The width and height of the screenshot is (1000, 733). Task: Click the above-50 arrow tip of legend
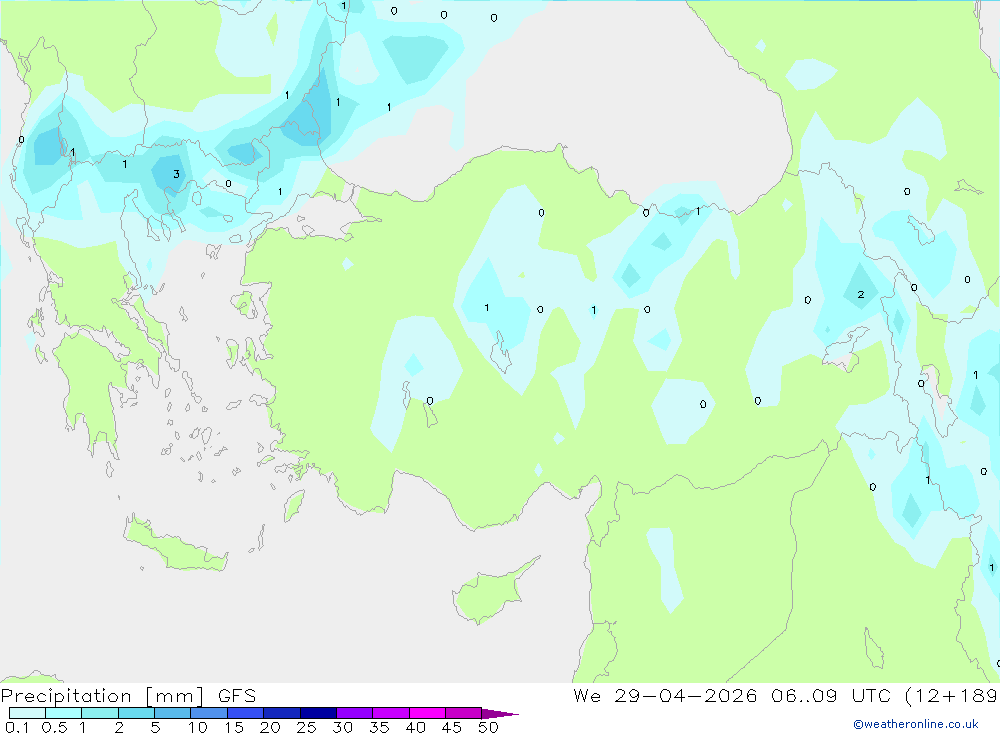coord(500,714)
